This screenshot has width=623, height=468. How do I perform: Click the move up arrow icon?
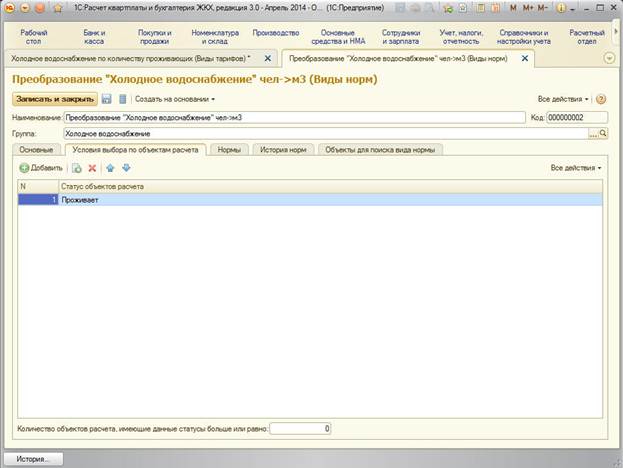(110, 168)
